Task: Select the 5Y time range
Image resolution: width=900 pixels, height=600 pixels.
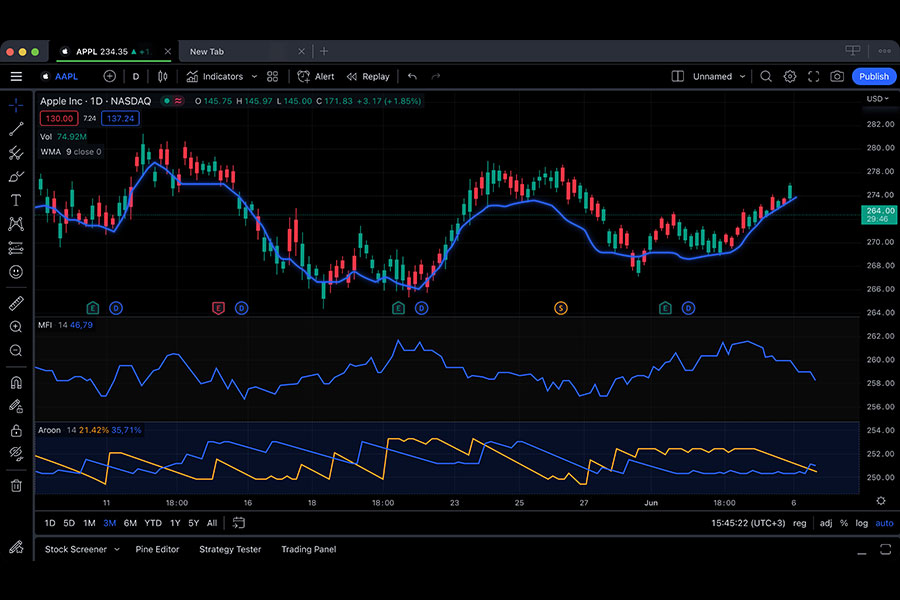Action: [193, 523]
